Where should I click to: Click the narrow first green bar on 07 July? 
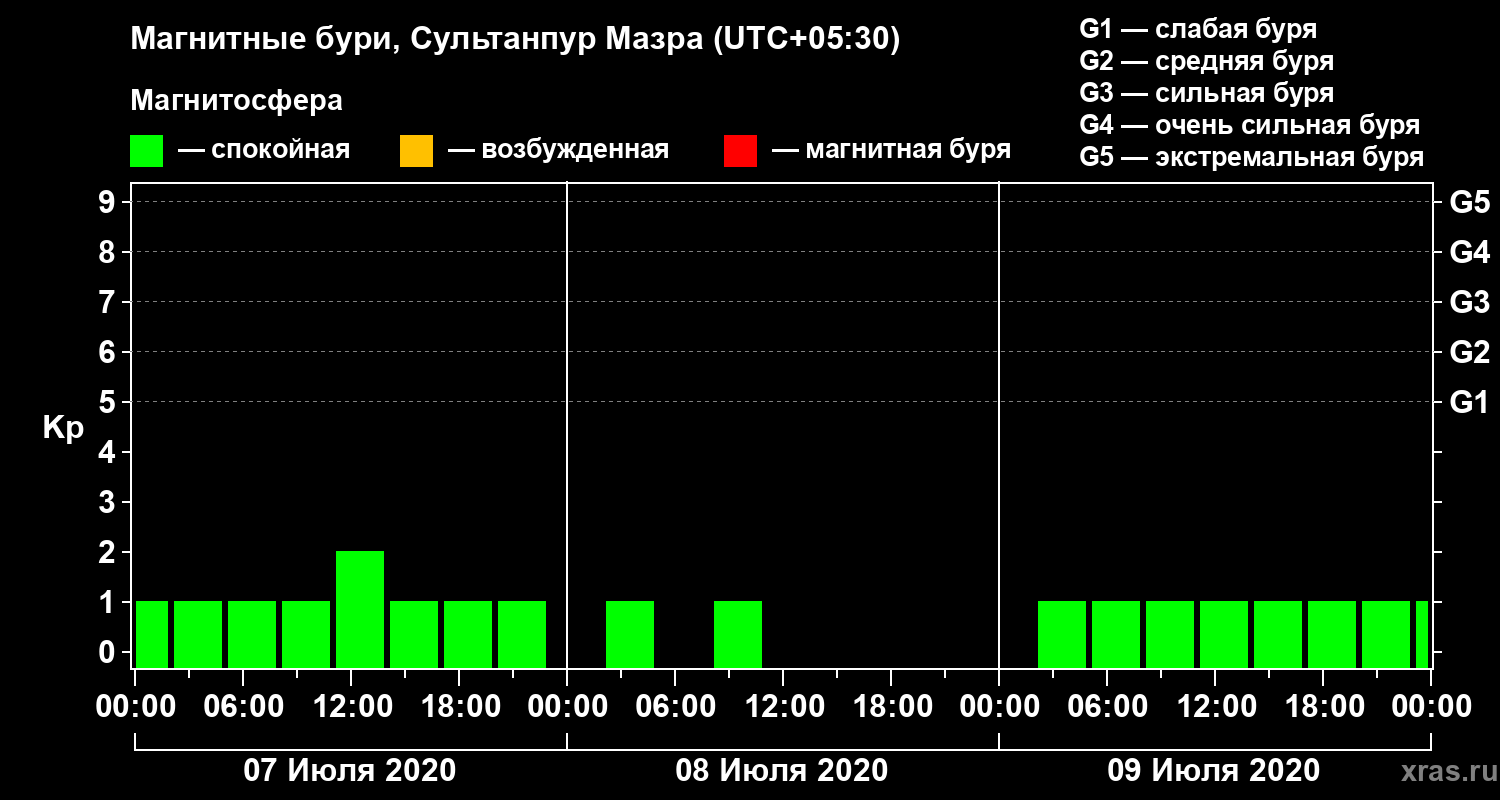[152, 634]
